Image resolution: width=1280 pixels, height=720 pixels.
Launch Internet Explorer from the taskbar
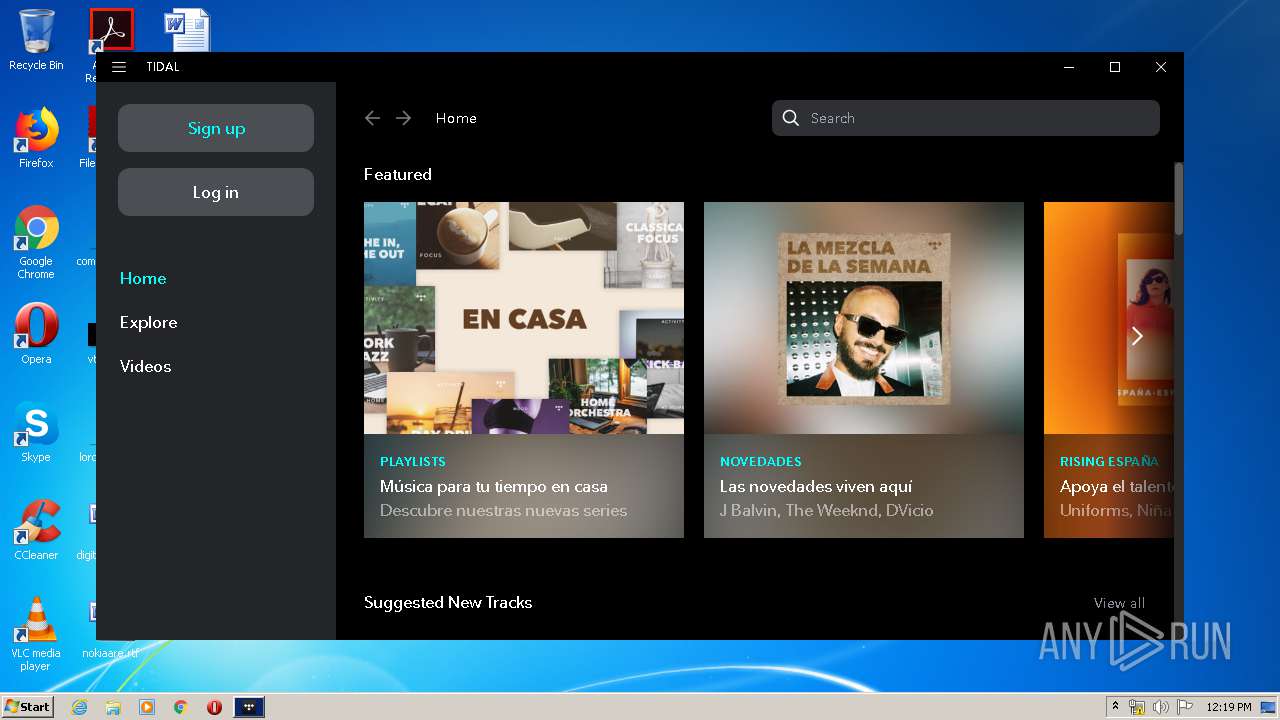tap(79, 707)
